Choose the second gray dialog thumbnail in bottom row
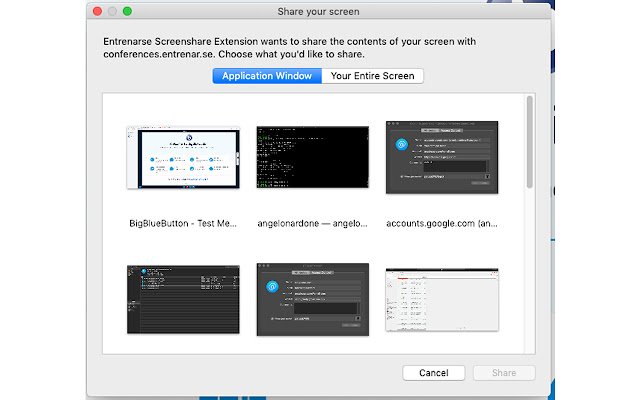The height and width of the screenshot is (400, 640). tap(313, 299)
